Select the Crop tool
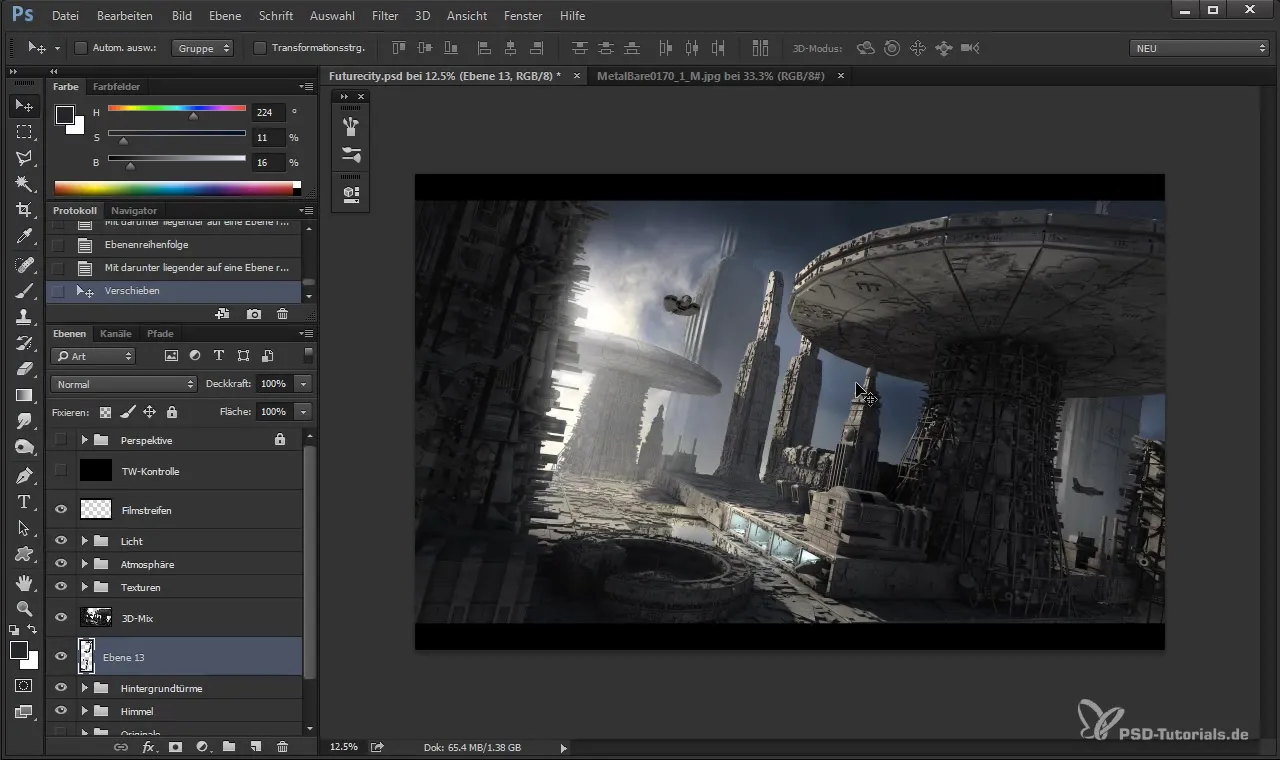 point(25,209)
